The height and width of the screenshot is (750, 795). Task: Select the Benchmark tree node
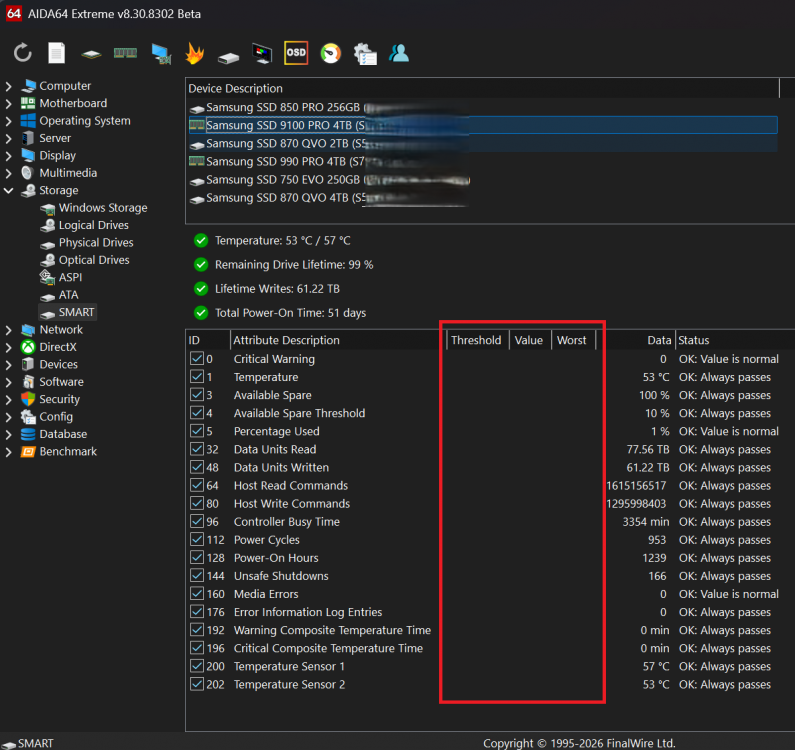click(68, 451)
